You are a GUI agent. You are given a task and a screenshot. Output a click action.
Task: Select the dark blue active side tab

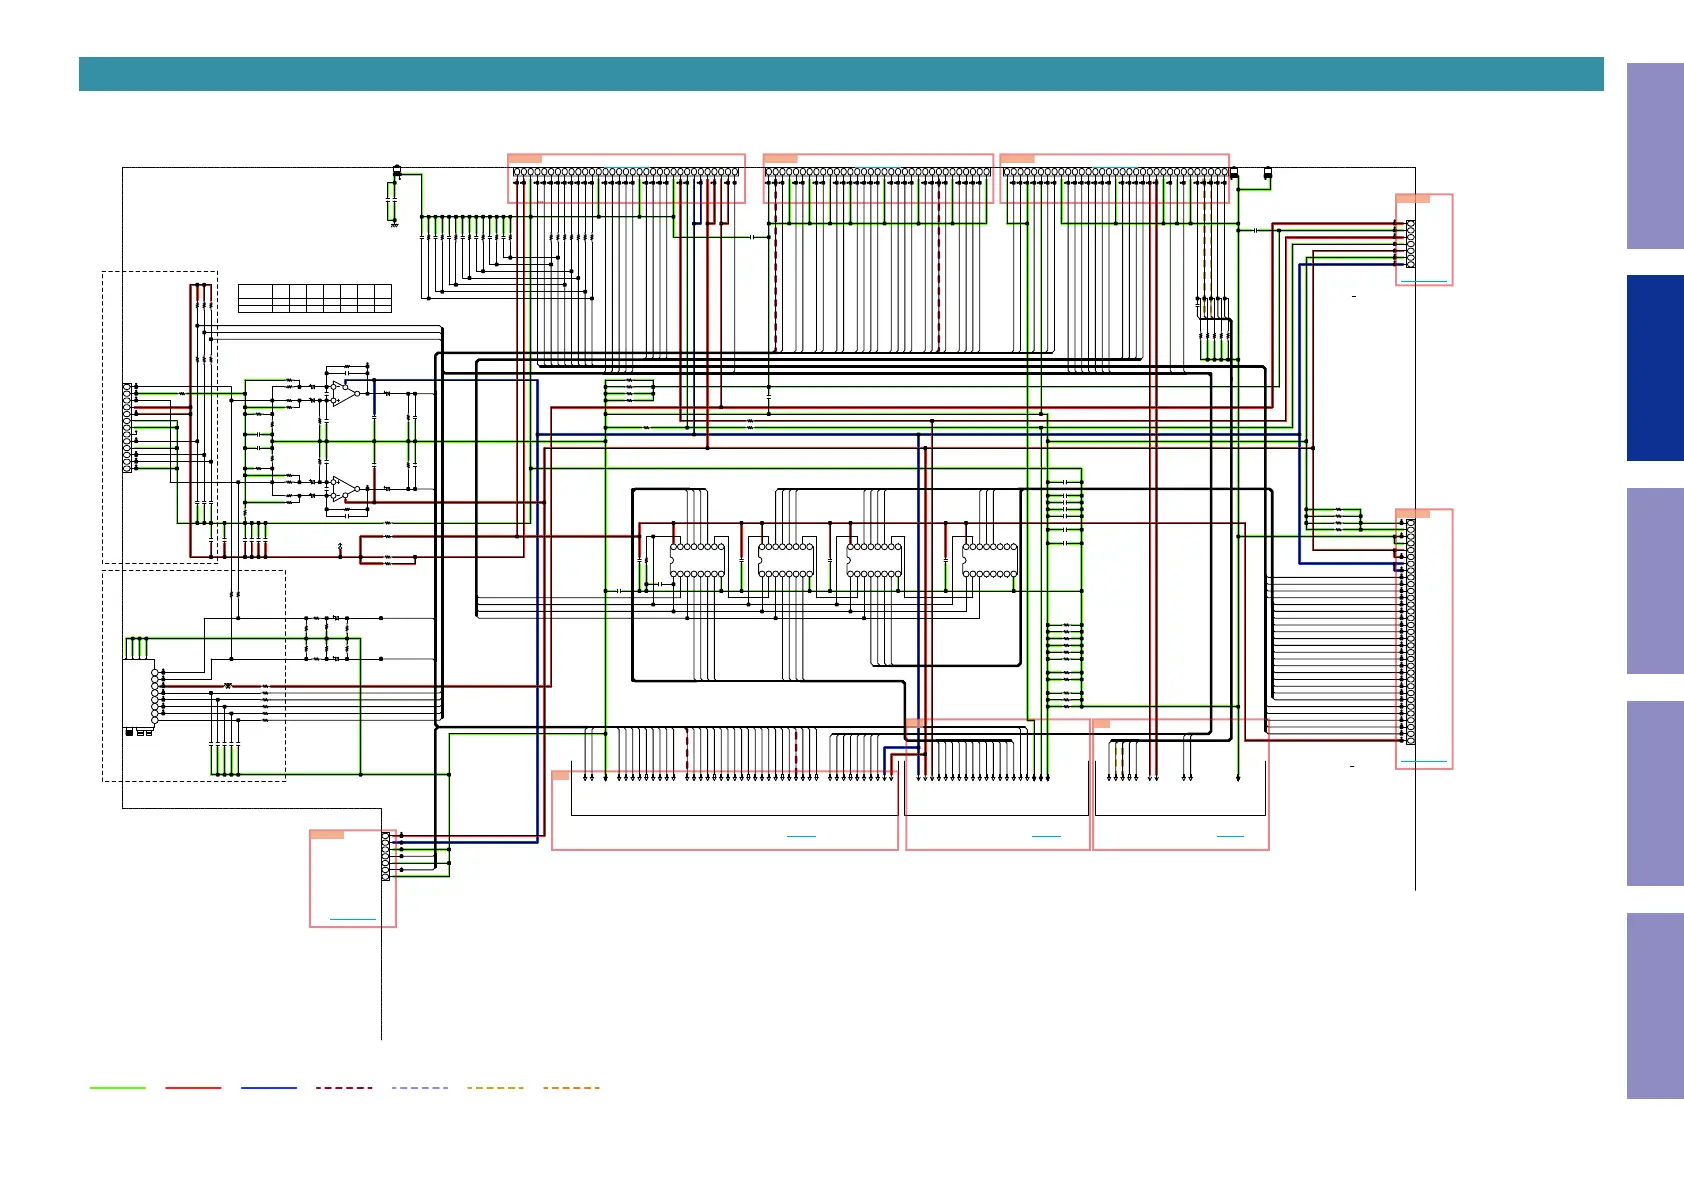1654,368
